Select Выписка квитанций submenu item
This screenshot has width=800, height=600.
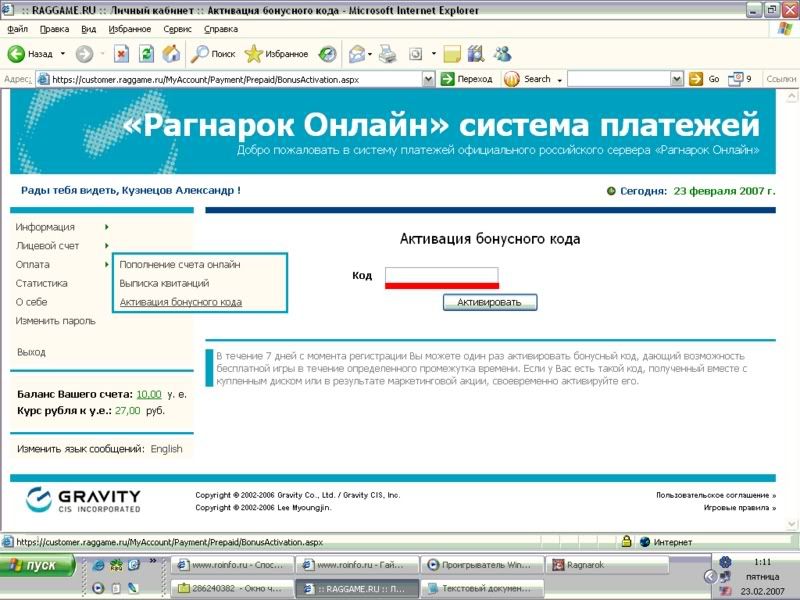pos(164,283)
